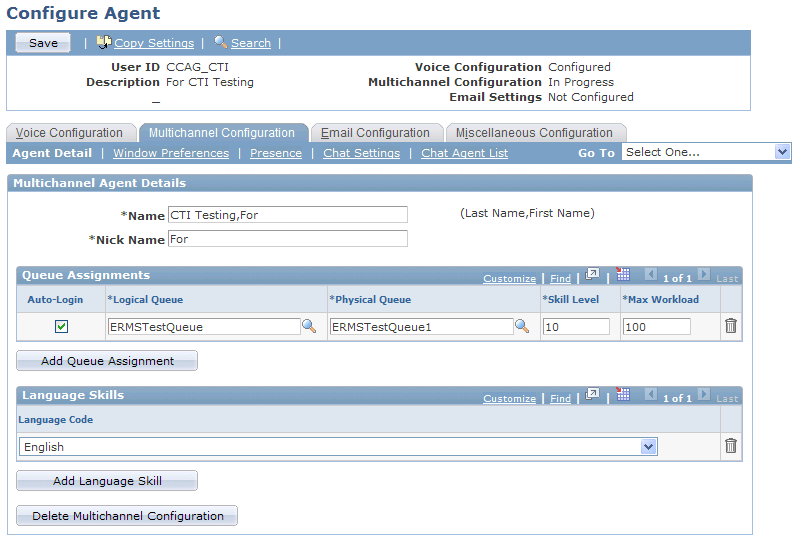Show next row arrow in Queue Assignments

704,275
